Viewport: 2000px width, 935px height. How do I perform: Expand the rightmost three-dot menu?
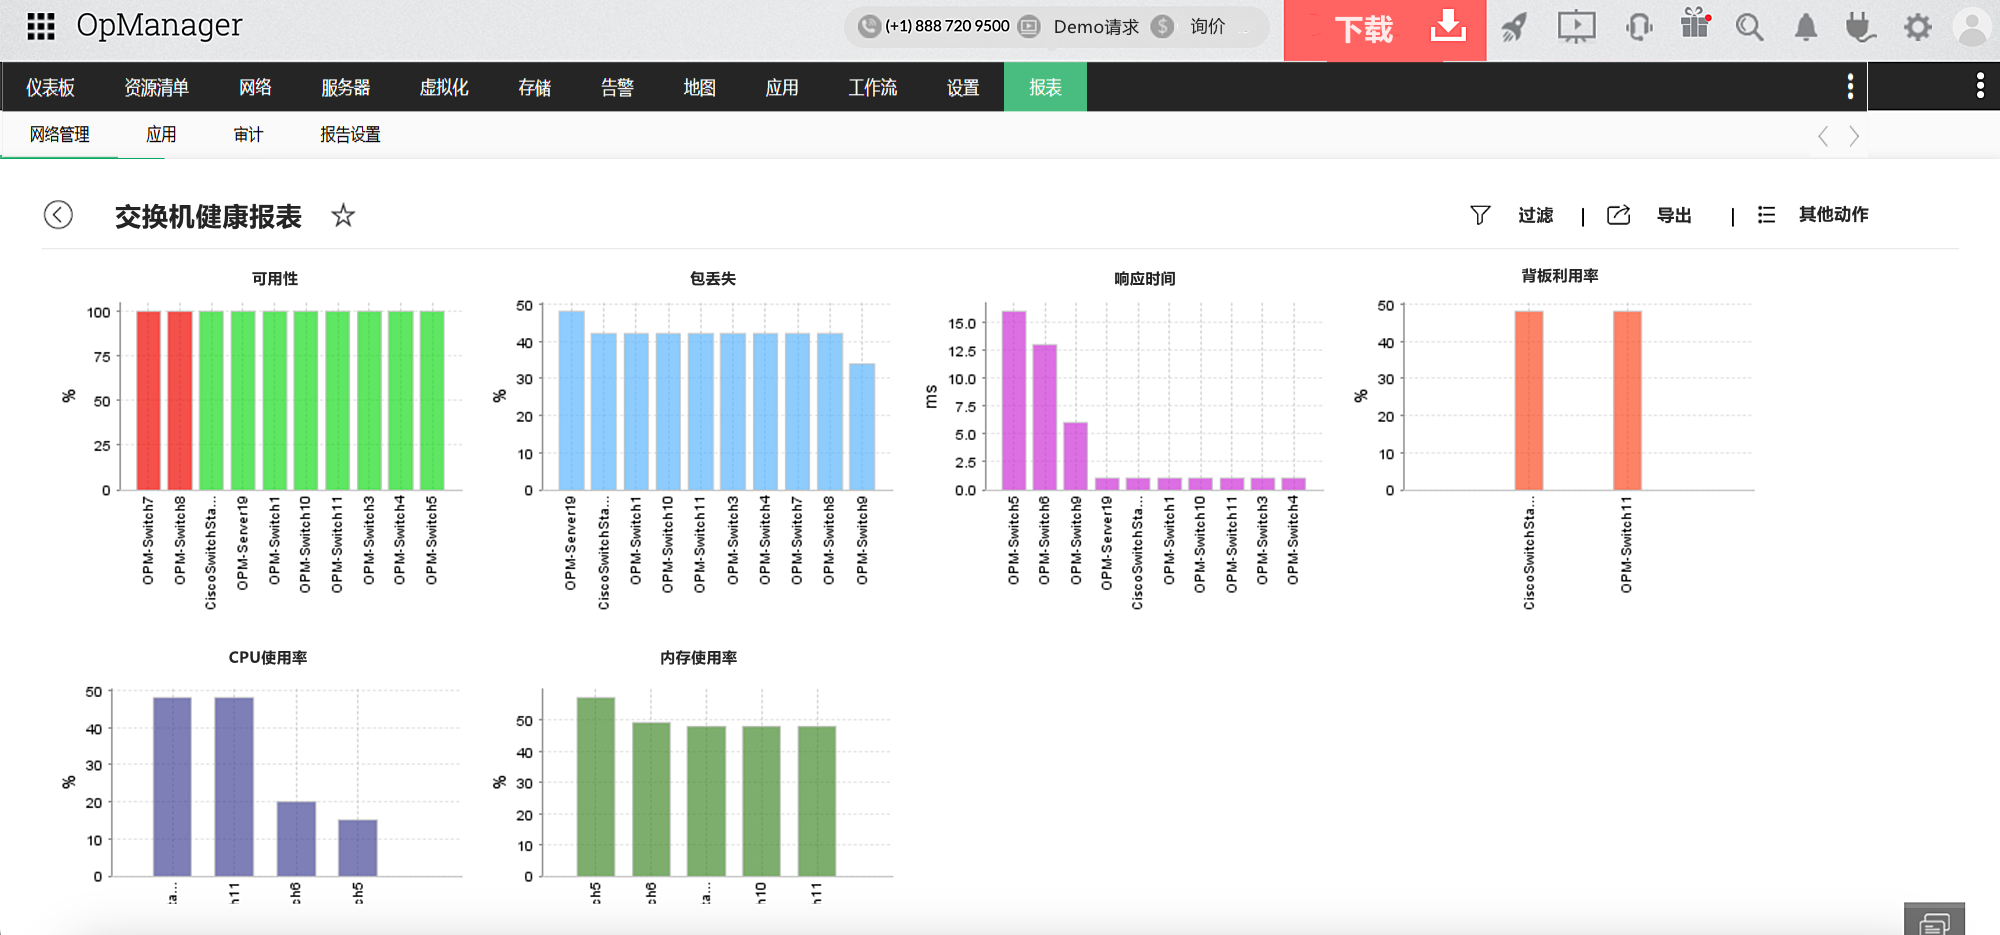pyautogui.click(x=1980, y=86)
